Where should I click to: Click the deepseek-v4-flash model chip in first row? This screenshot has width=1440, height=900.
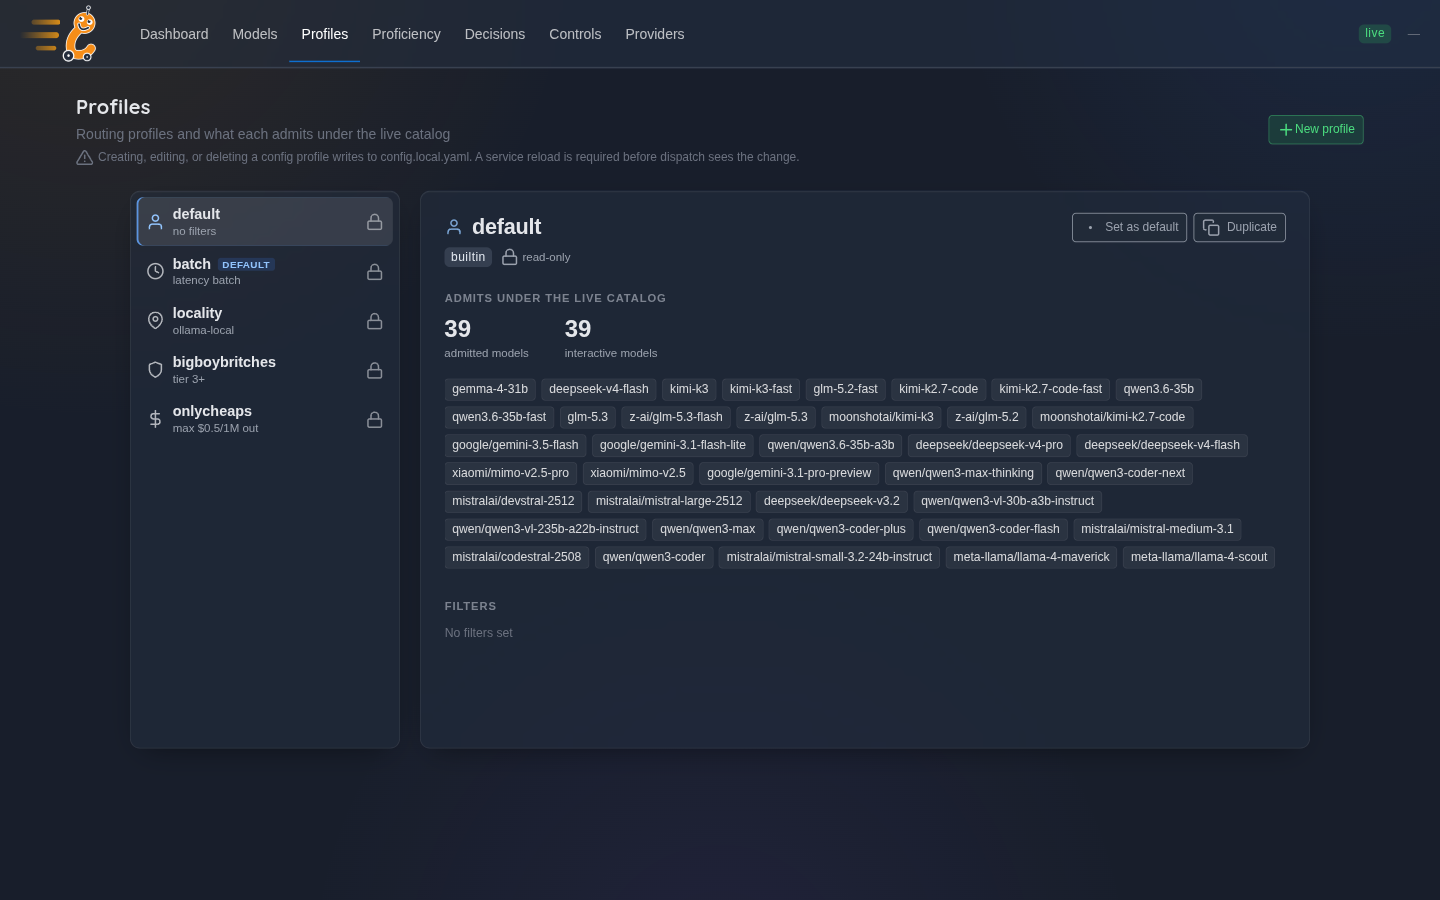tap(599, 389)
